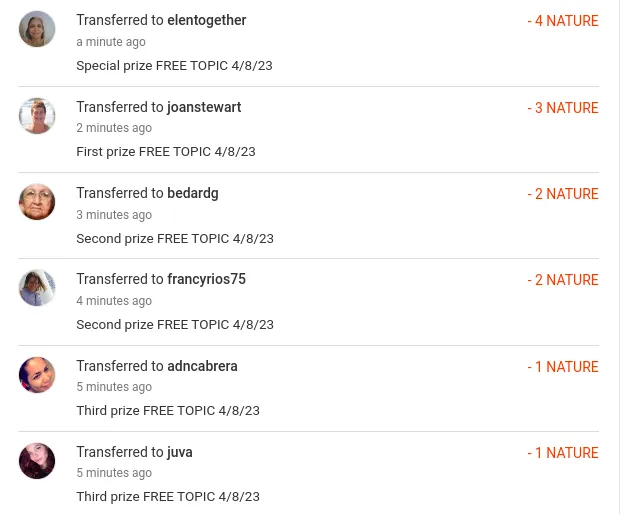Open bedardg's profile avatar
Screen dimensions: 620x514
(x=37, y=202)
